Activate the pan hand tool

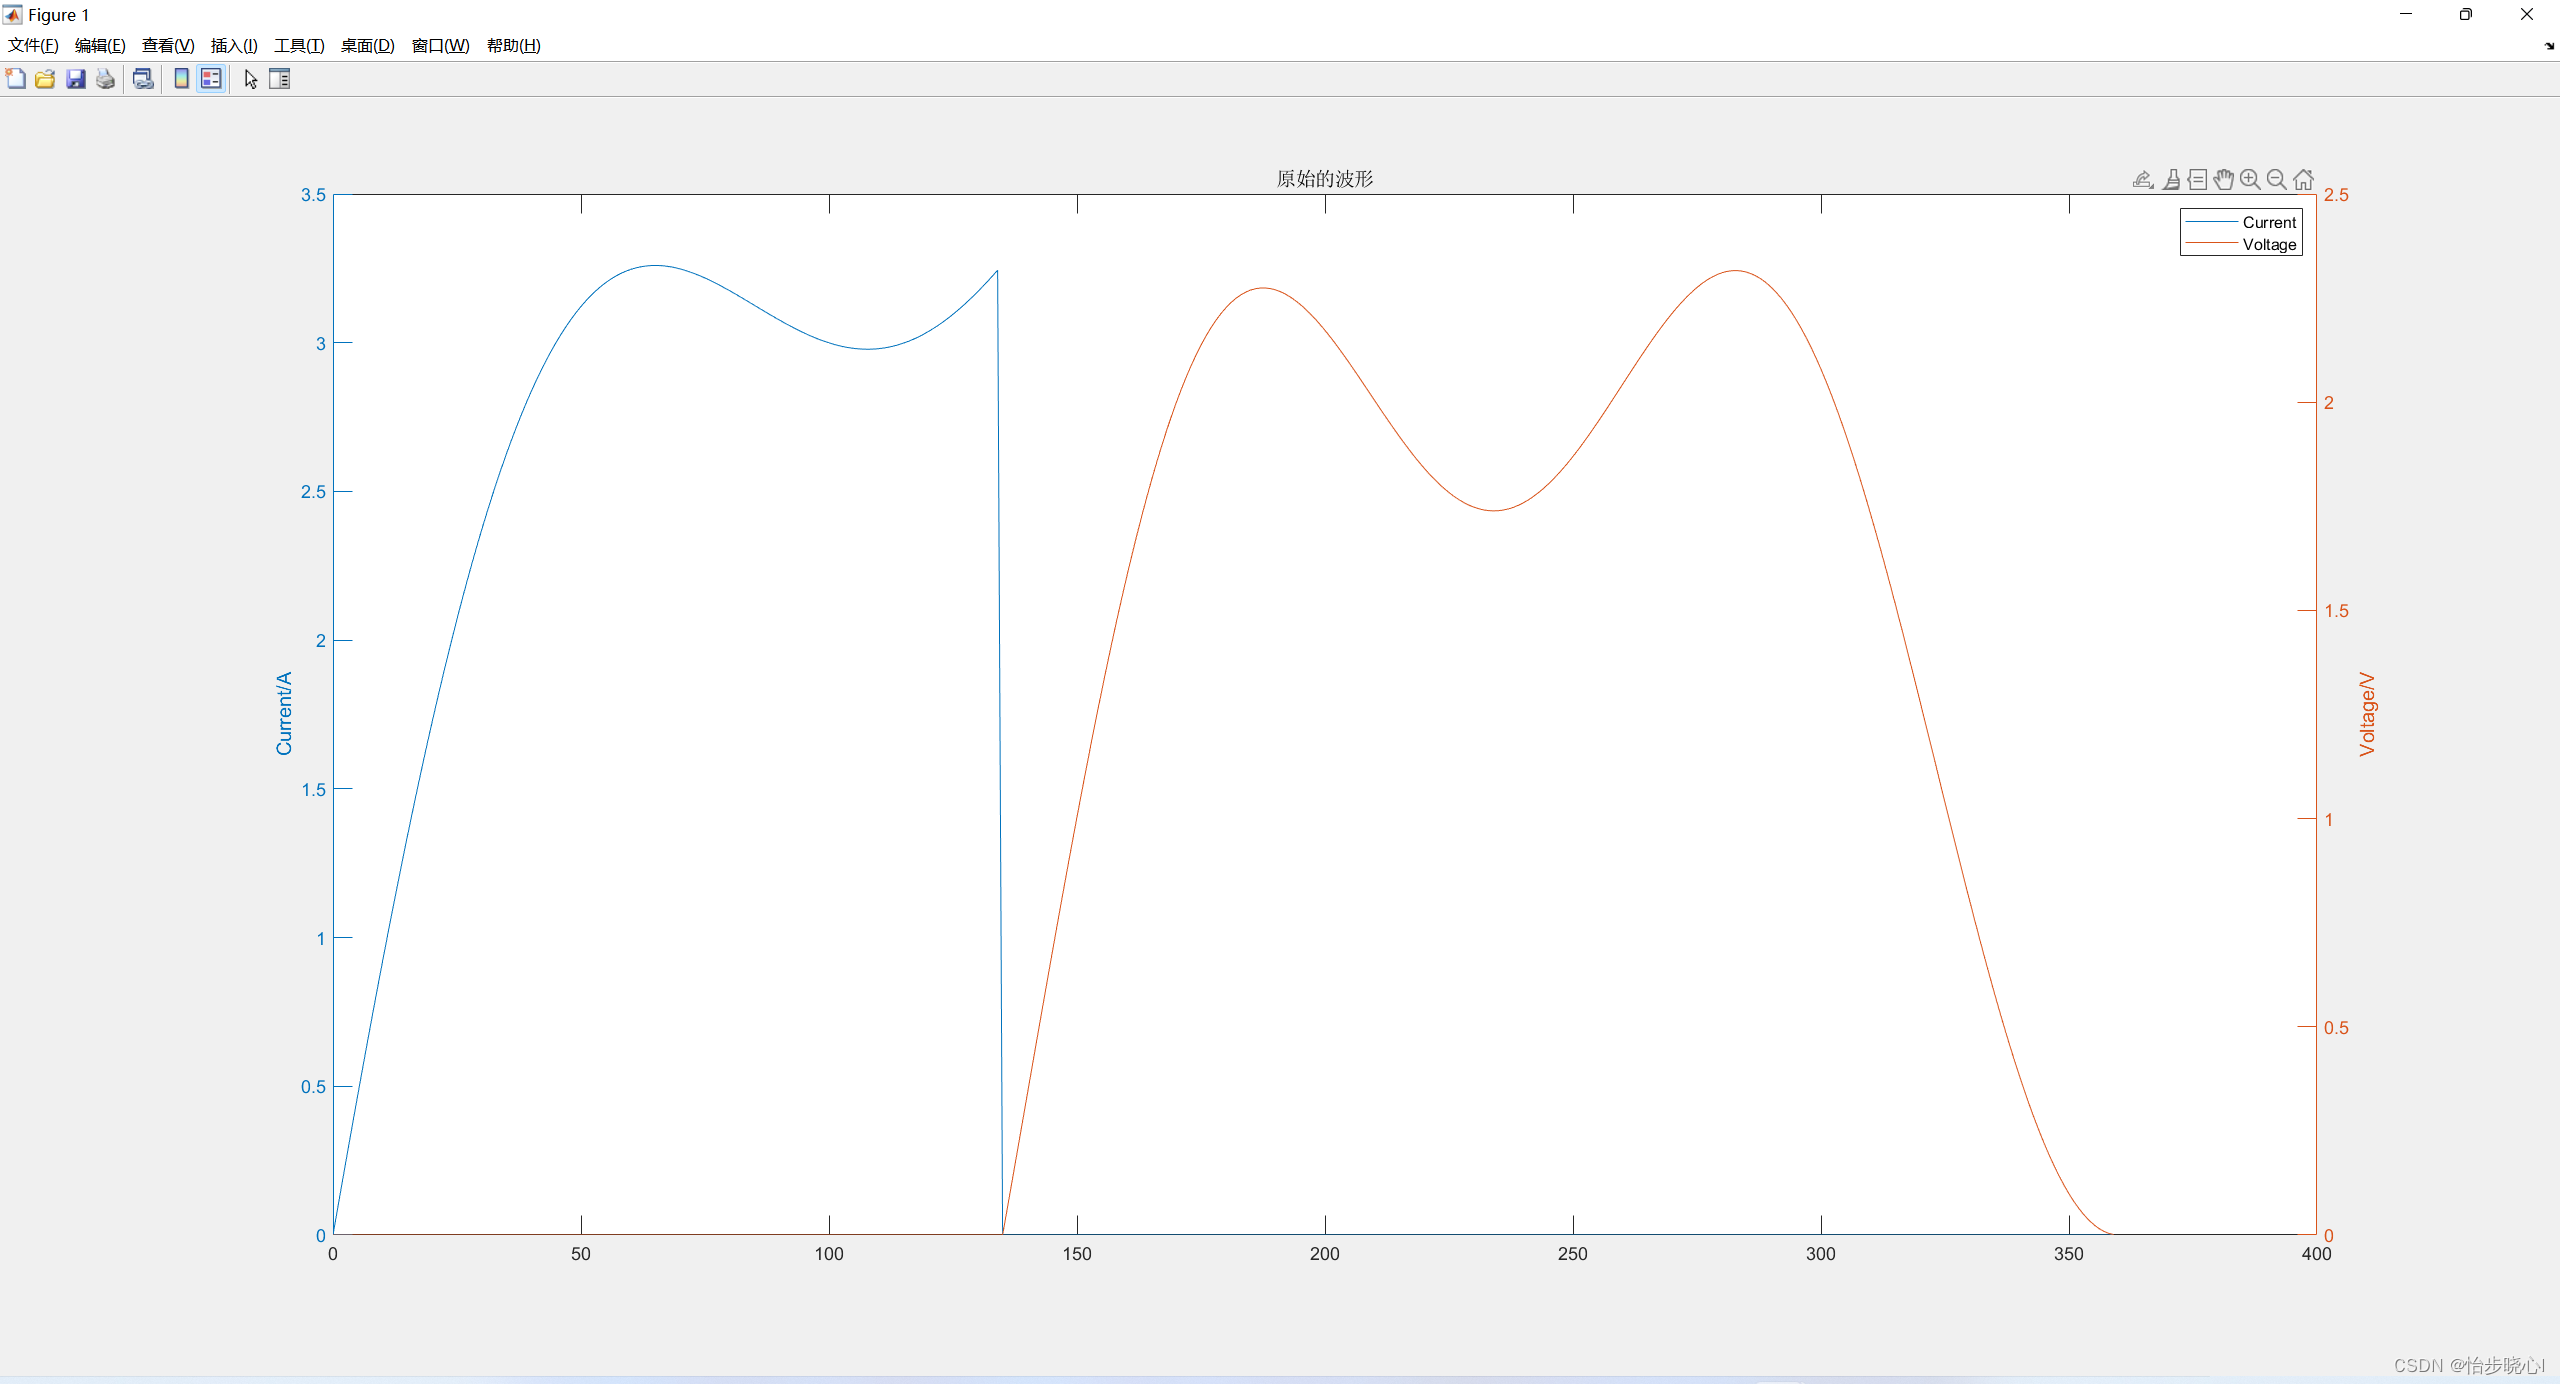[x=2223, y=179]
